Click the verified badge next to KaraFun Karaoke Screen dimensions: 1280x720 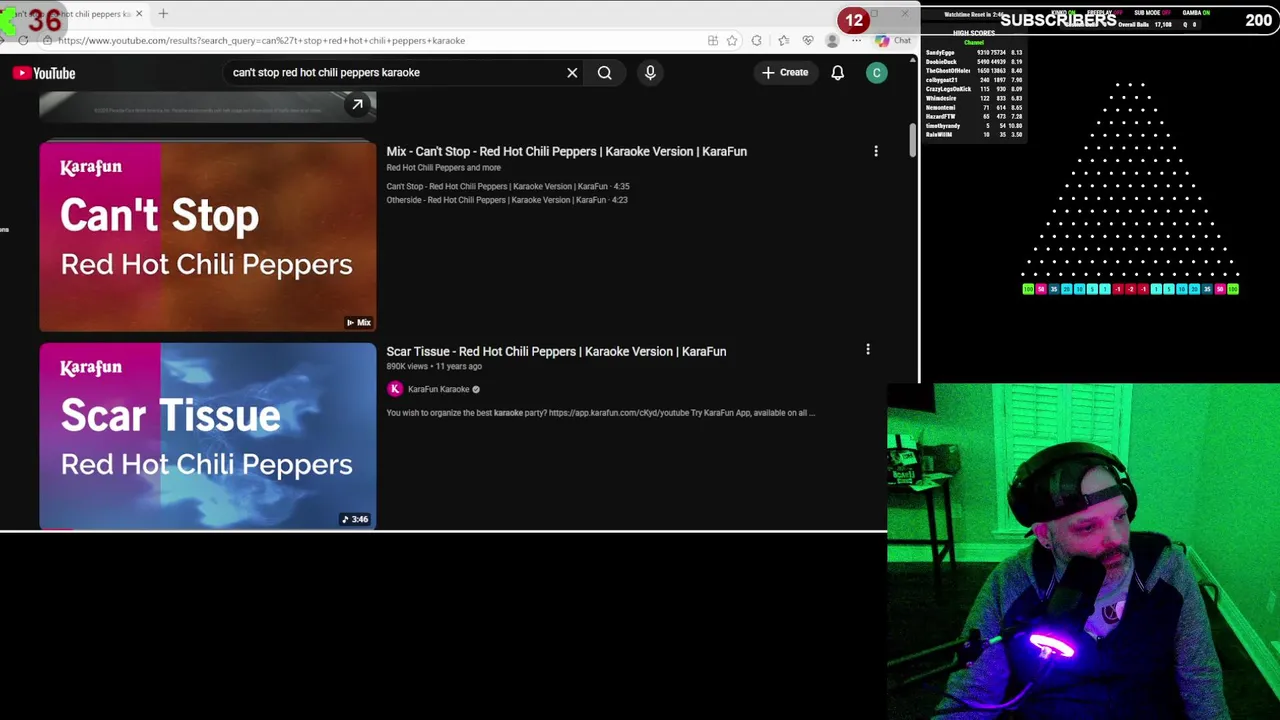(x=476, y=389)
